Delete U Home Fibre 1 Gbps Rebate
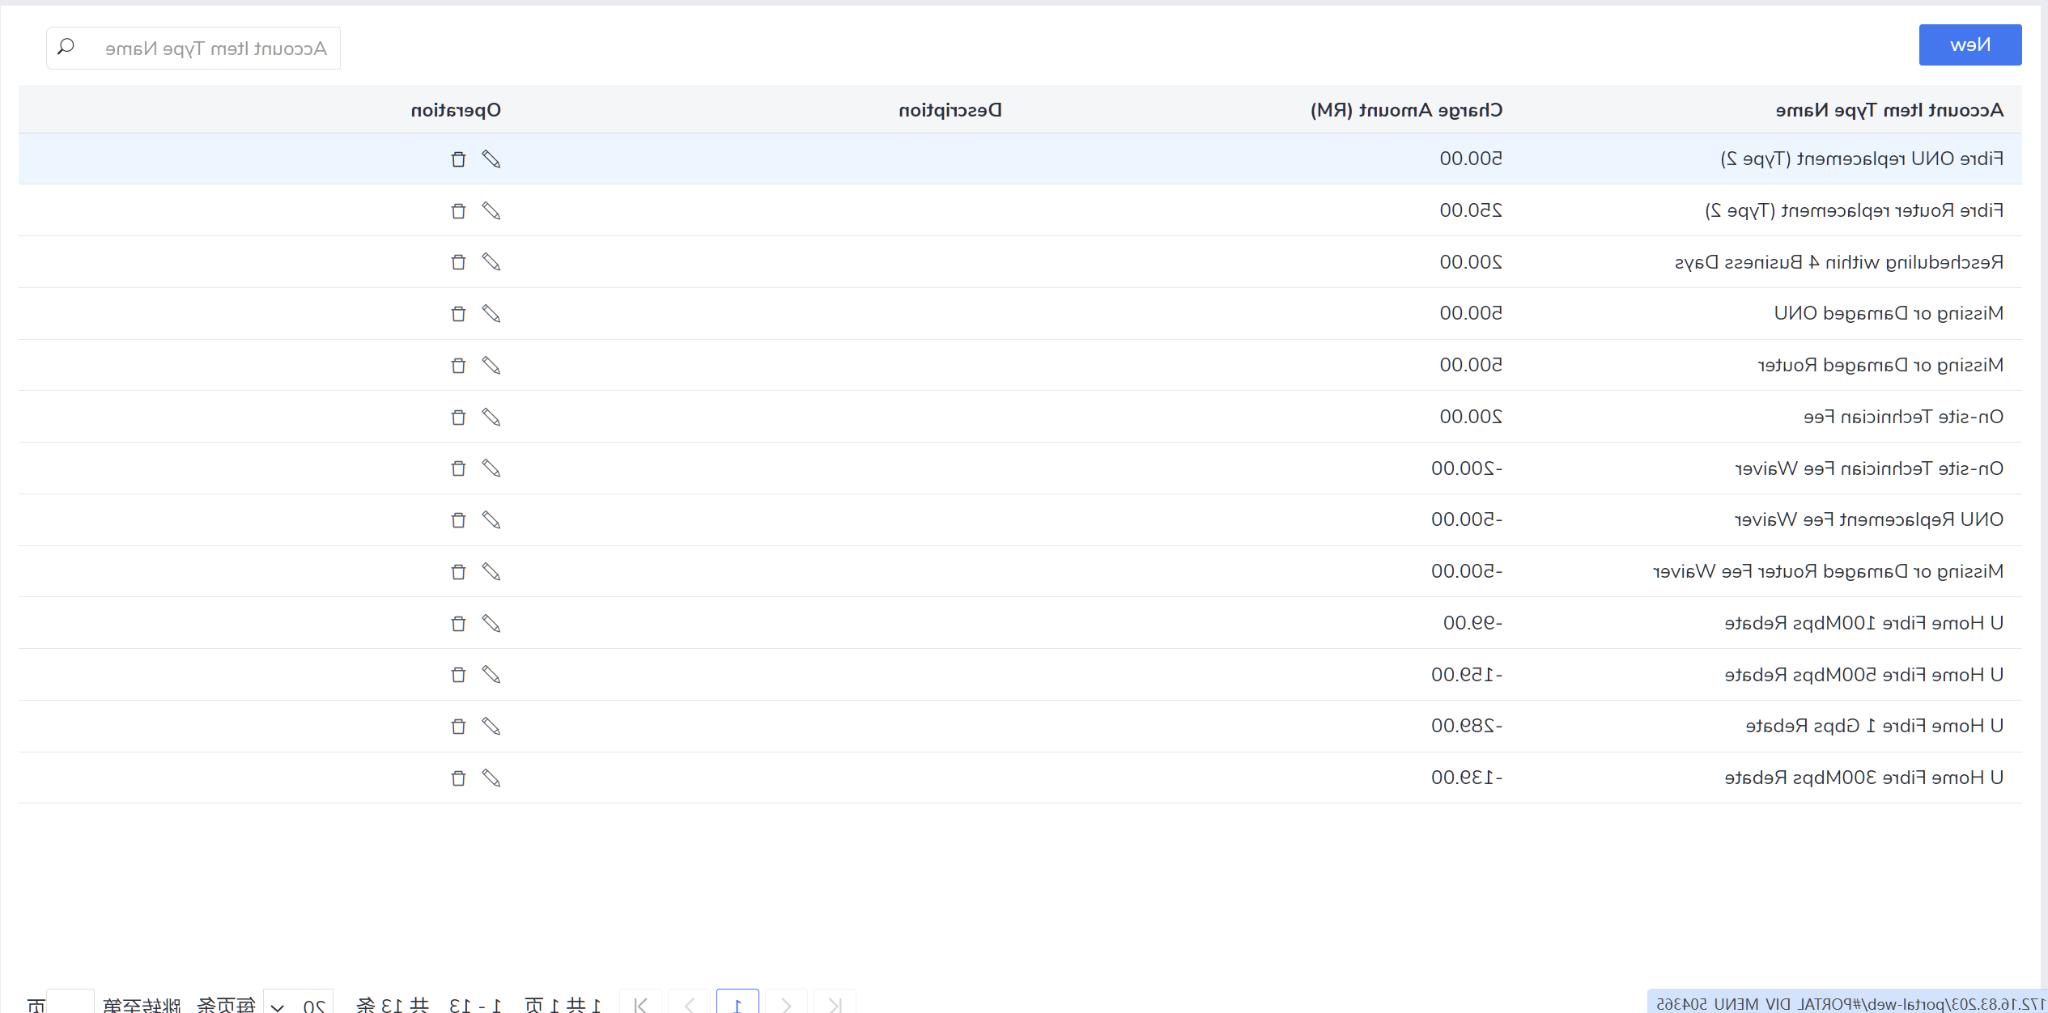Screen dimensions: 2048x1013 [x=458, y=727]
